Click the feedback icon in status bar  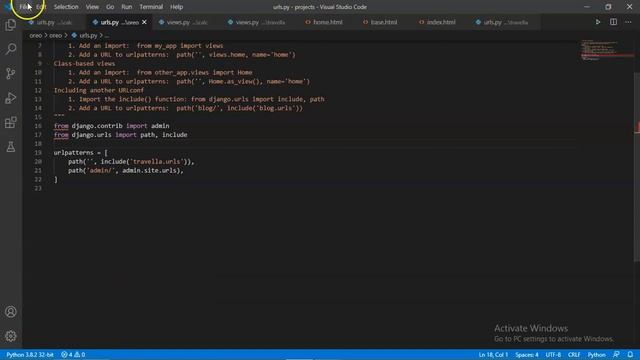coord(616,355)
